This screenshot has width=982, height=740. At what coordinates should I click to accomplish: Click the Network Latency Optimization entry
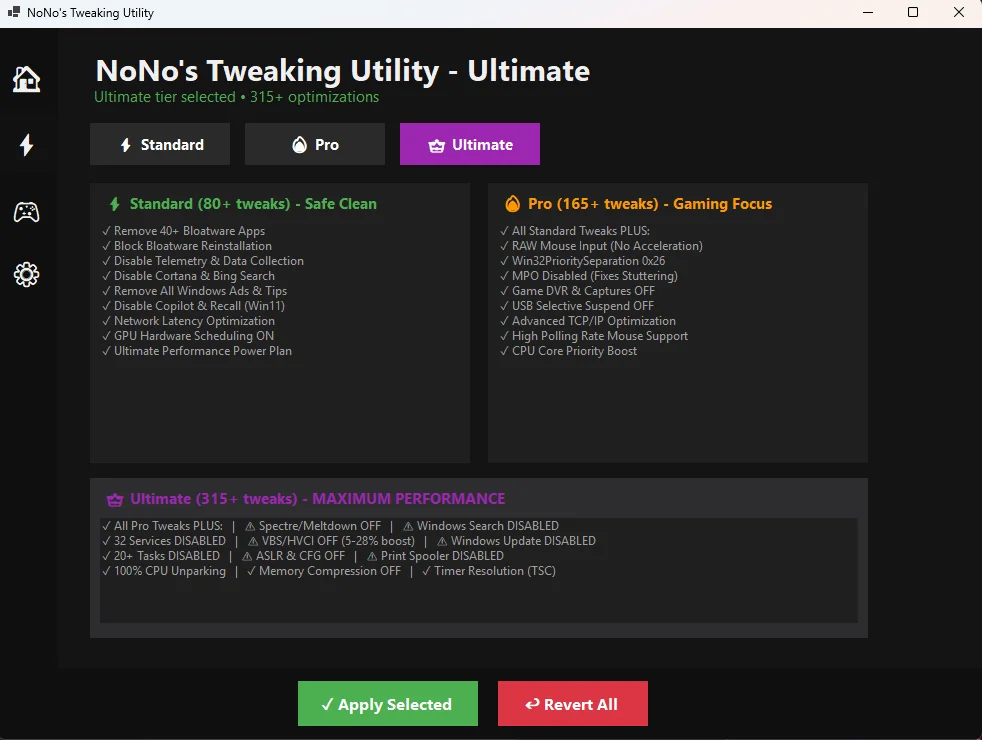coord(190,320)
